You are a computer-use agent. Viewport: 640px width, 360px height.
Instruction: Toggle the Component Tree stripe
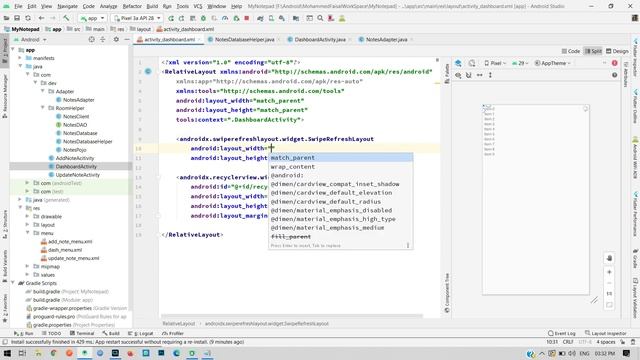pos(447,293)
